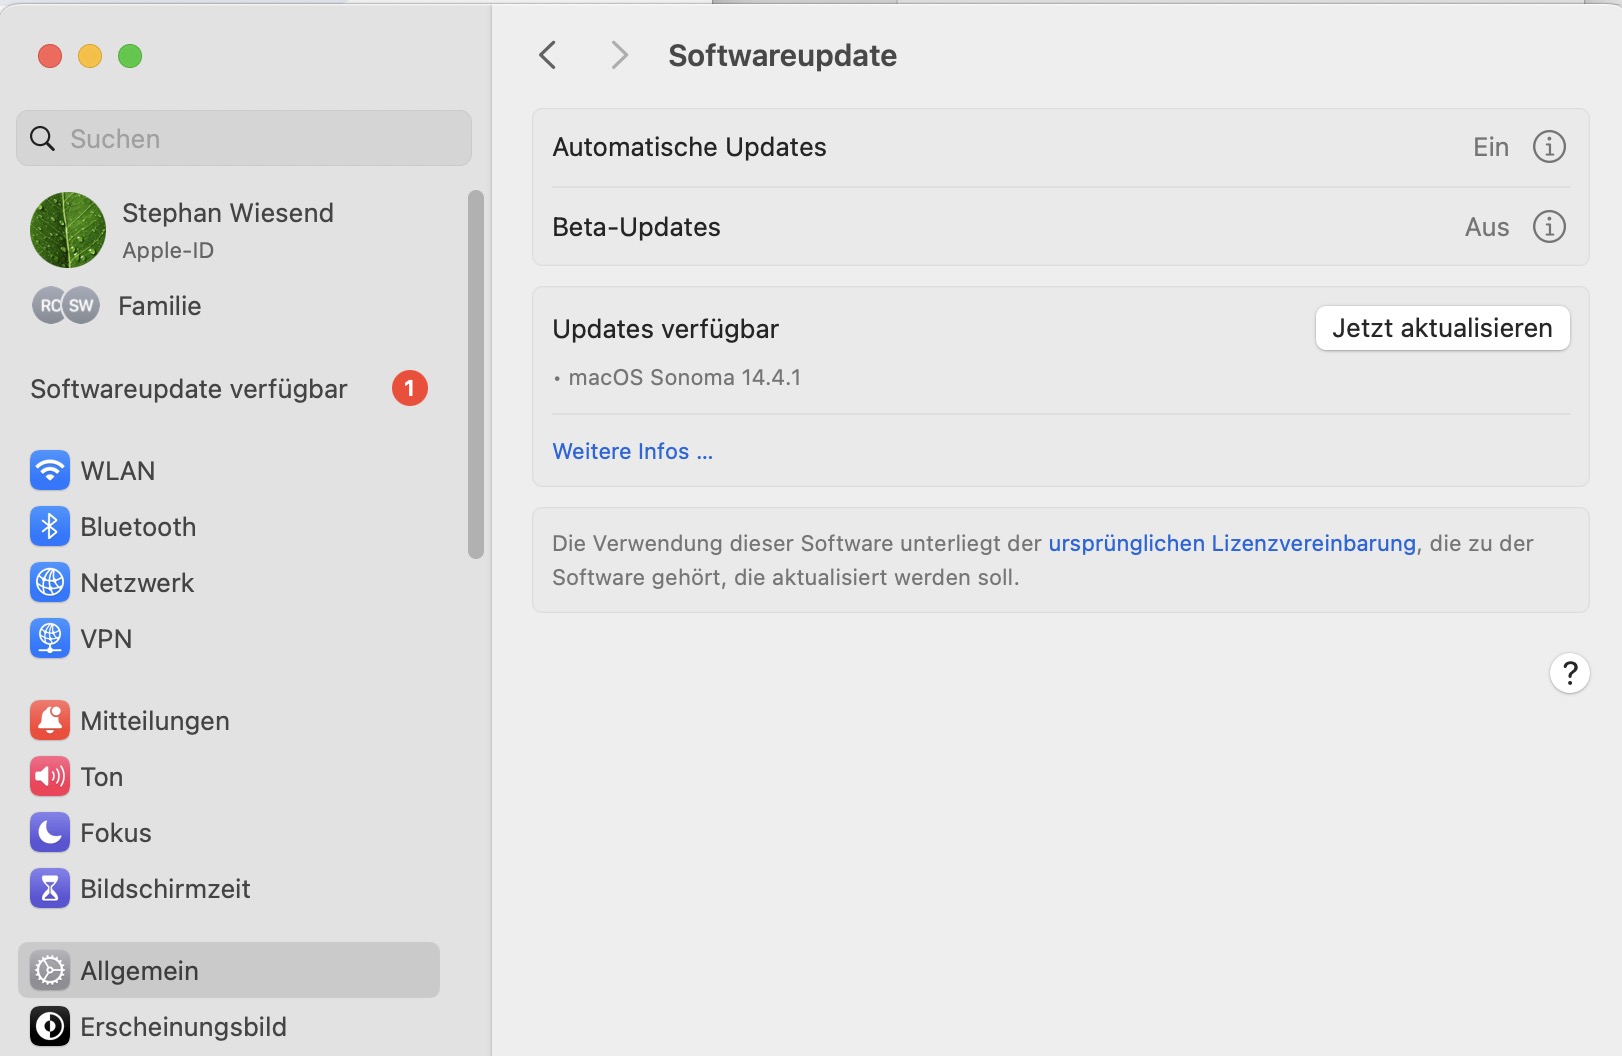Focus the Suchen search field
The width and height of the screenshot is (1622, 1056).
point(244,138)
